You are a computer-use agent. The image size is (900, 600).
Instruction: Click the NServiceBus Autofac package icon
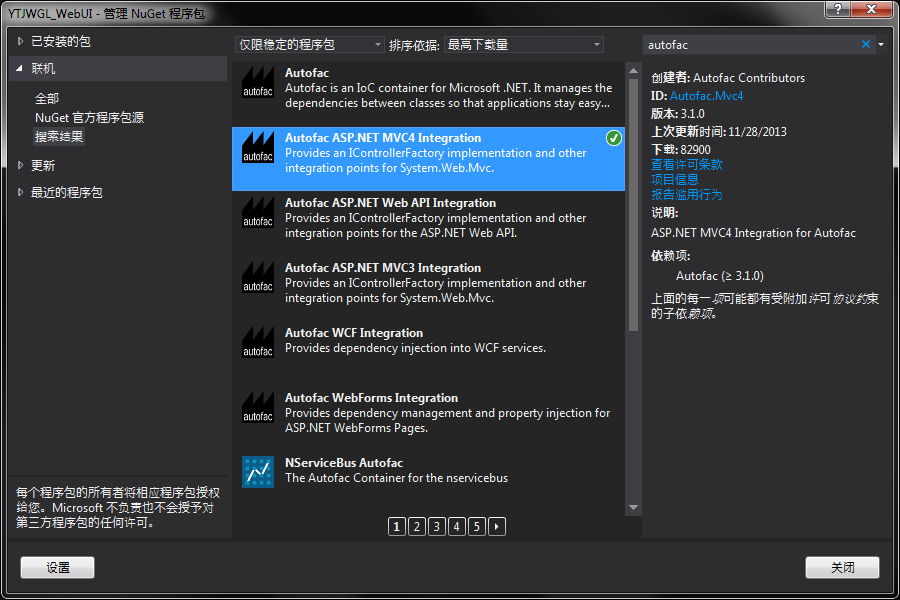(258, 472)
